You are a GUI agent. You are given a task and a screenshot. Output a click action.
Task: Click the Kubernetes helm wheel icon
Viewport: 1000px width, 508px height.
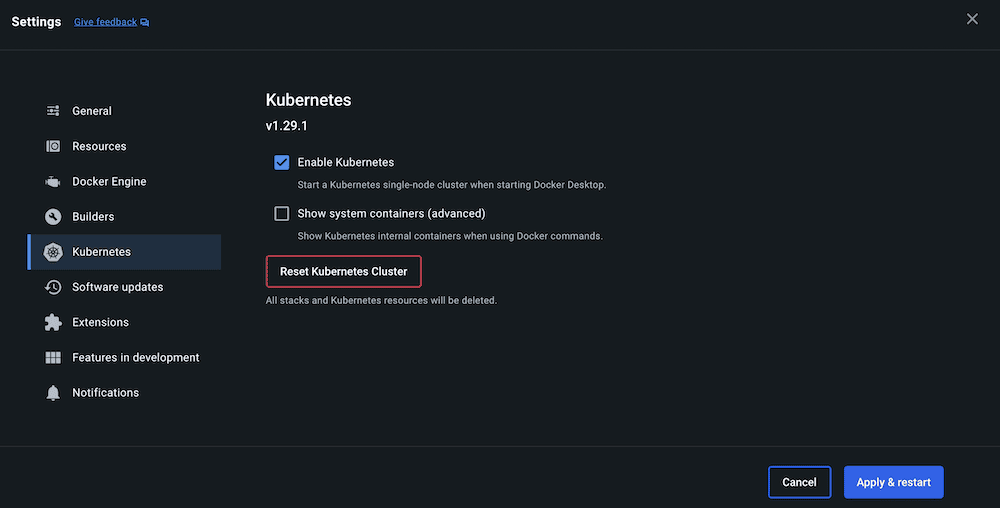[53, 252]
